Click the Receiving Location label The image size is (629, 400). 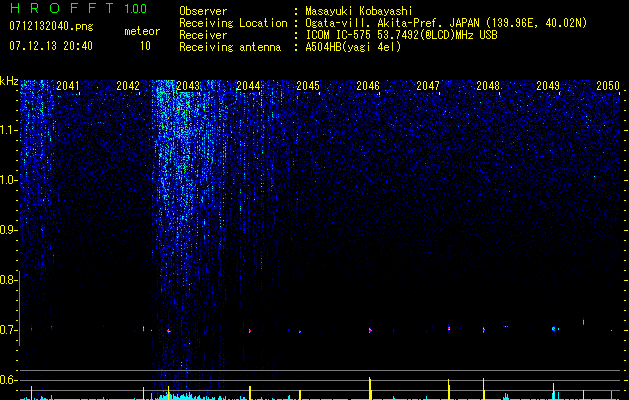(x=233, y=23)
